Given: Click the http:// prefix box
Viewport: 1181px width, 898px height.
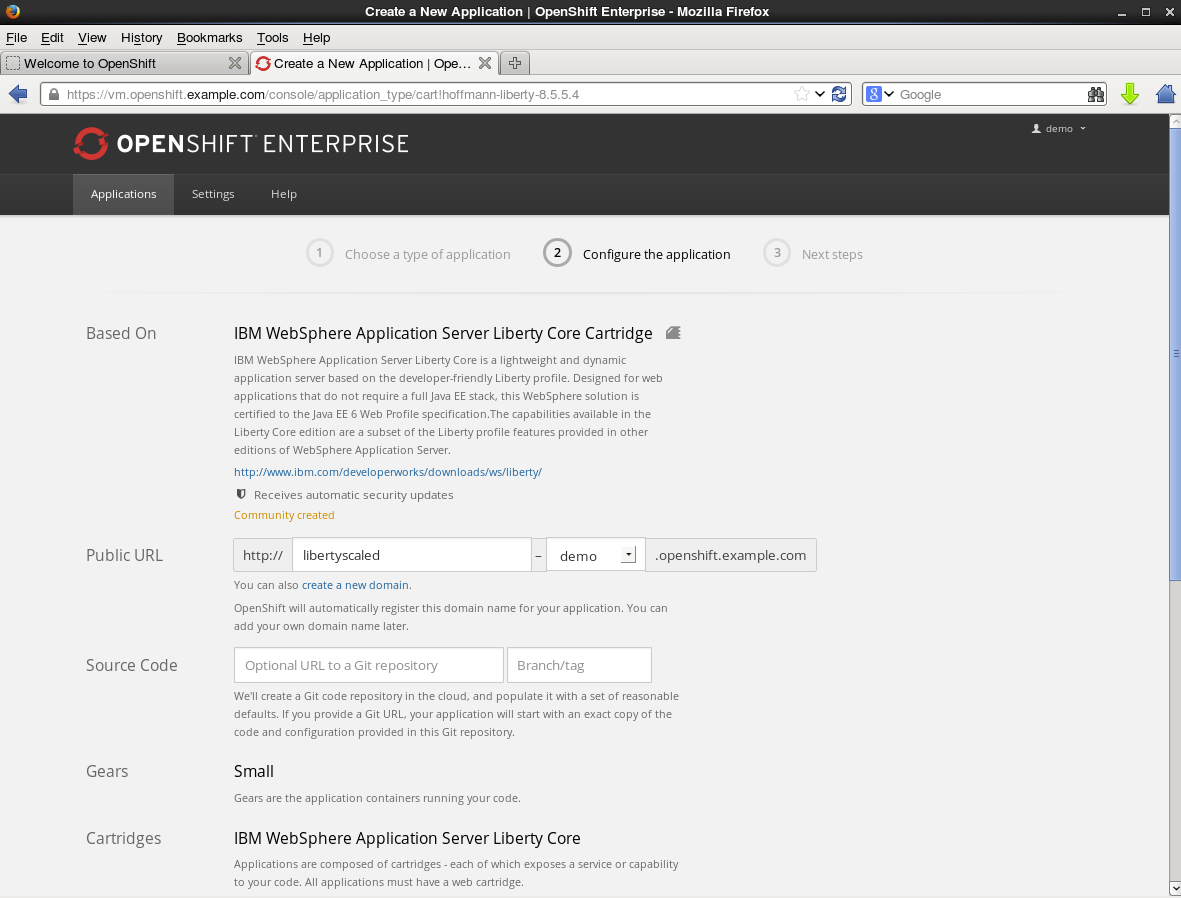Looking at the screenshot, I should pyautogui.click(x=263, y=555).
